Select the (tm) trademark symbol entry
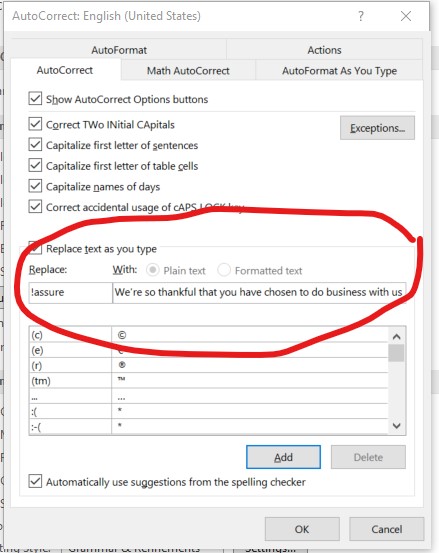Viewport: 439px width, 553px height. coord(208,381)
